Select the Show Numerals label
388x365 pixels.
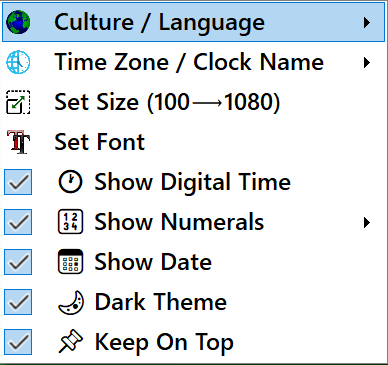point(179,222)
